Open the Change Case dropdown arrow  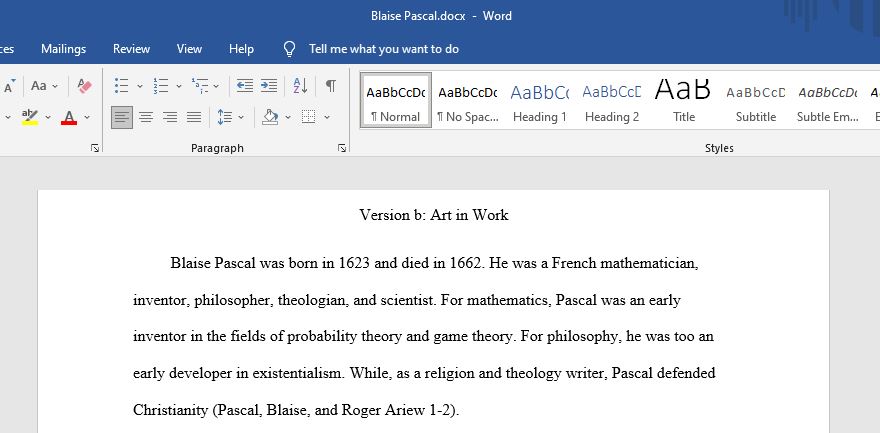click(x=55, y=86)
